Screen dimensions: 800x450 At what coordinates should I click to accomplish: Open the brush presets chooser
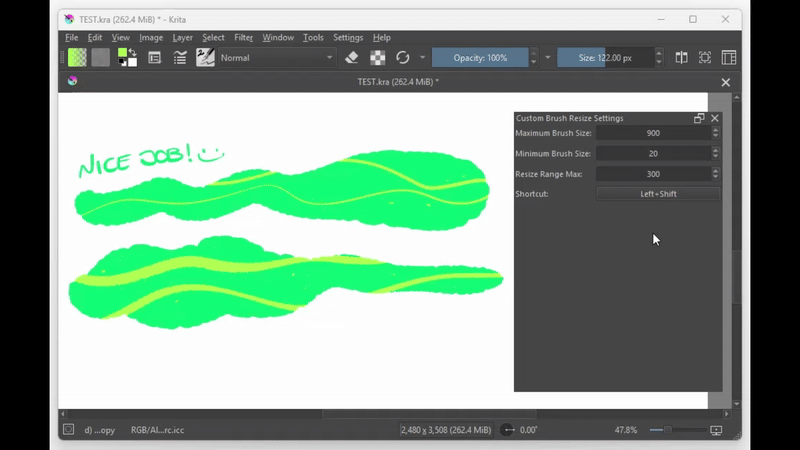tap(180, 58)
